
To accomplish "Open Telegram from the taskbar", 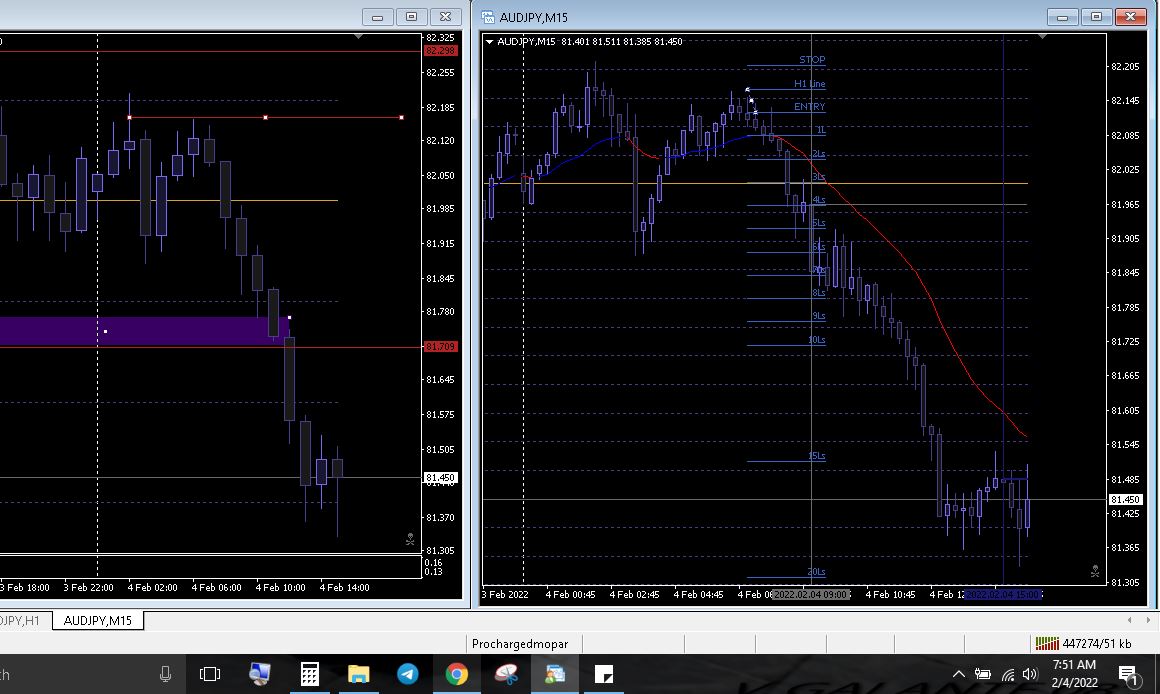I will coord(407,674).
